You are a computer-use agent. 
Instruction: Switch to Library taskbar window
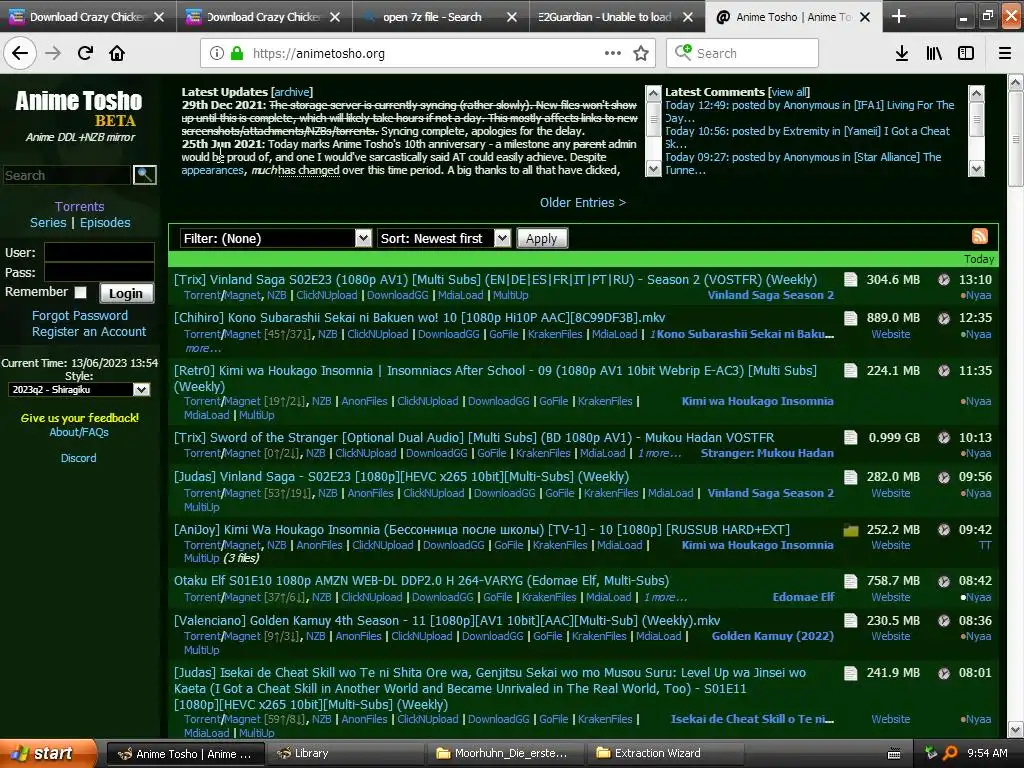[347, 753]
